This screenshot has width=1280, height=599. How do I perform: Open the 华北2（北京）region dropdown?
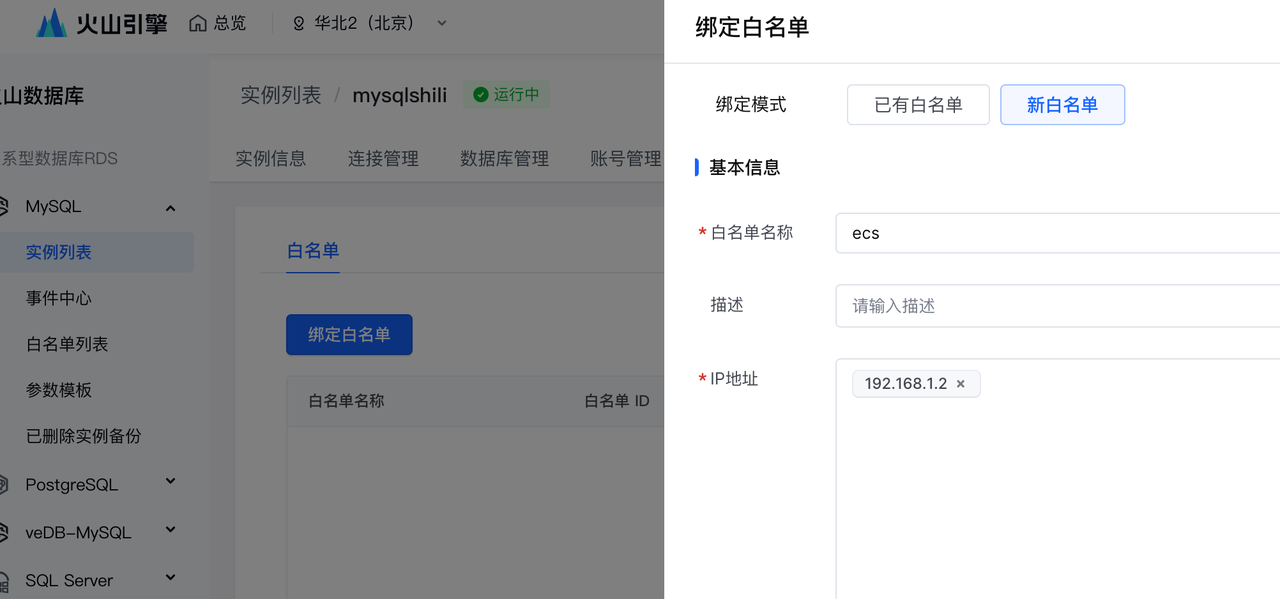pos(442,23)
